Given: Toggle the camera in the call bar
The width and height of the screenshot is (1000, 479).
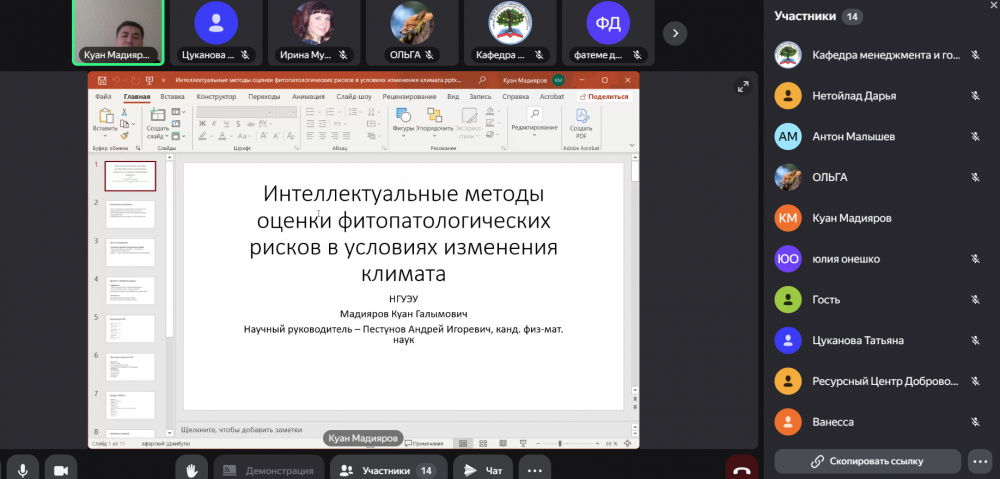Looking at the screenshot, I should click(60, 470).
